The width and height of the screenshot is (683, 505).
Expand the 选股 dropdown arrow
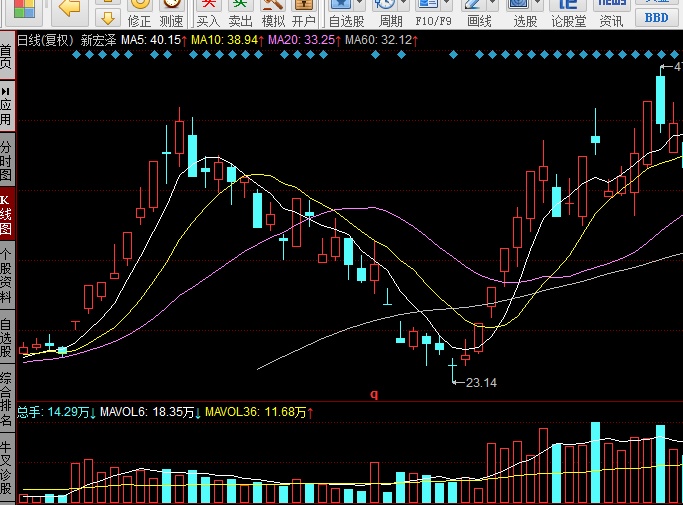(538, 3)
